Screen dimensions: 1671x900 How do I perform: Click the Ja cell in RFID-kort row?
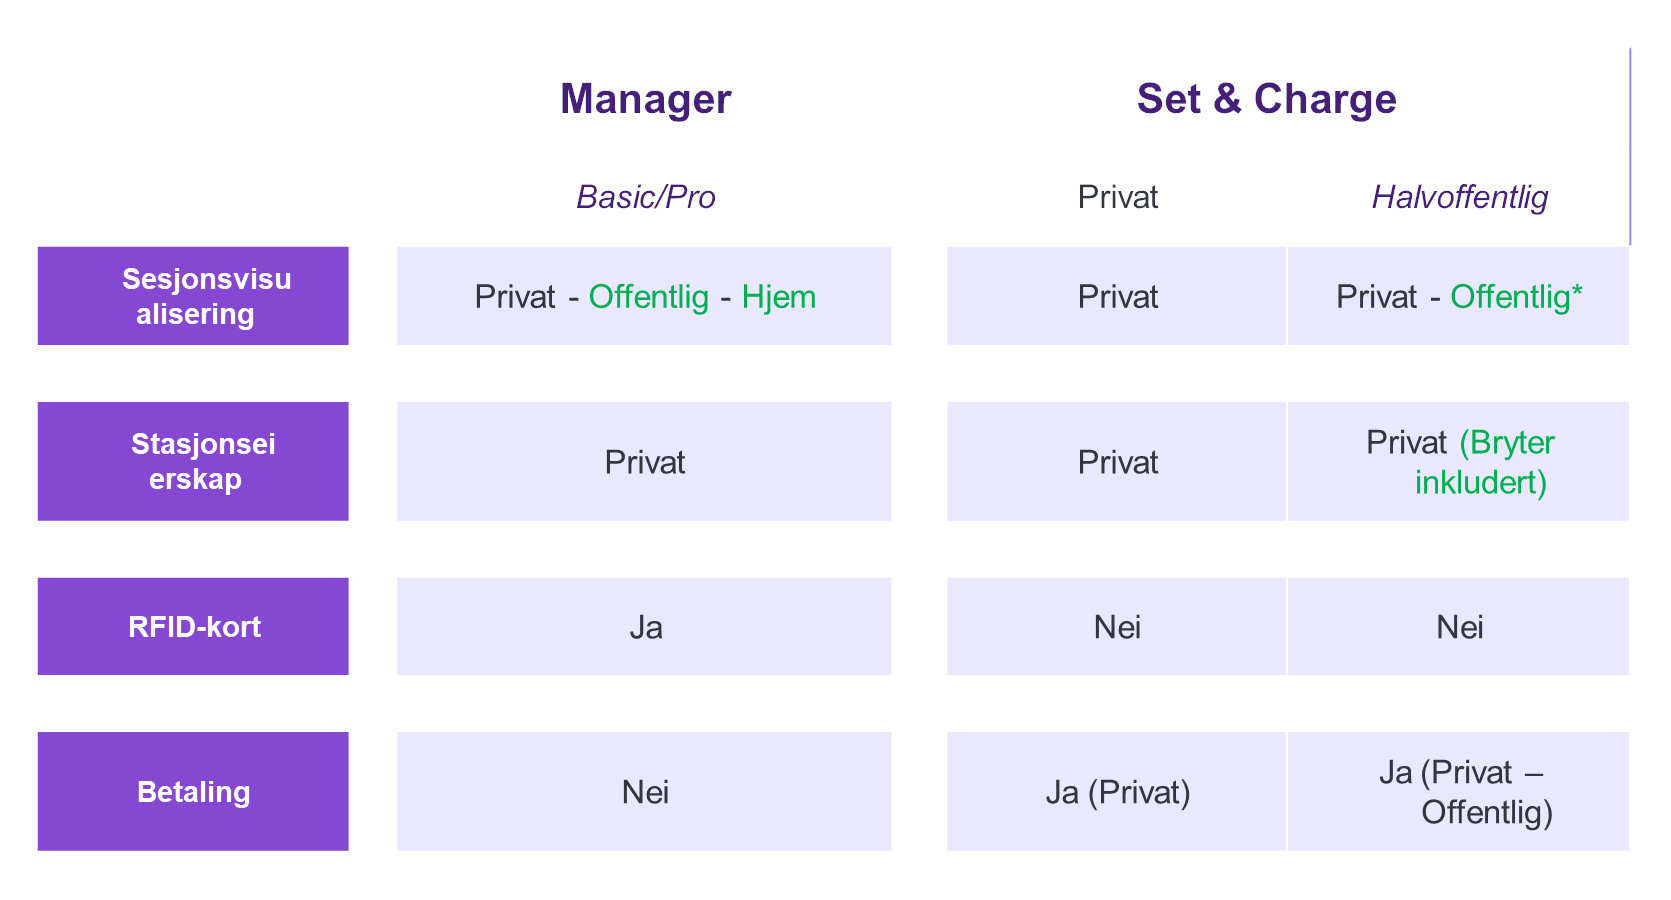coord(644,626)
